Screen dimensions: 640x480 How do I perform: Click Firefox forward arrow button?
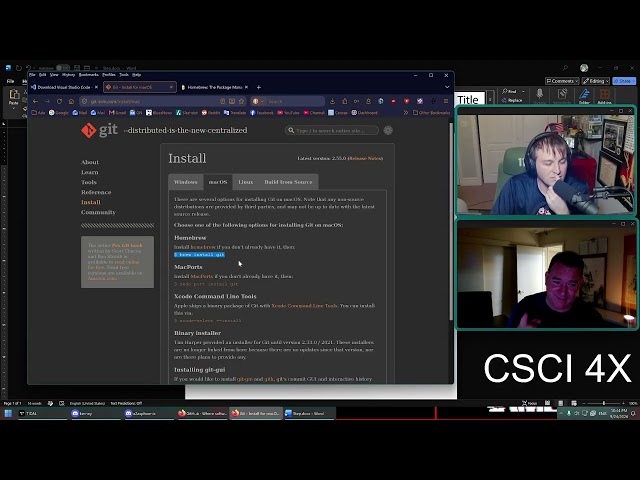47,101
